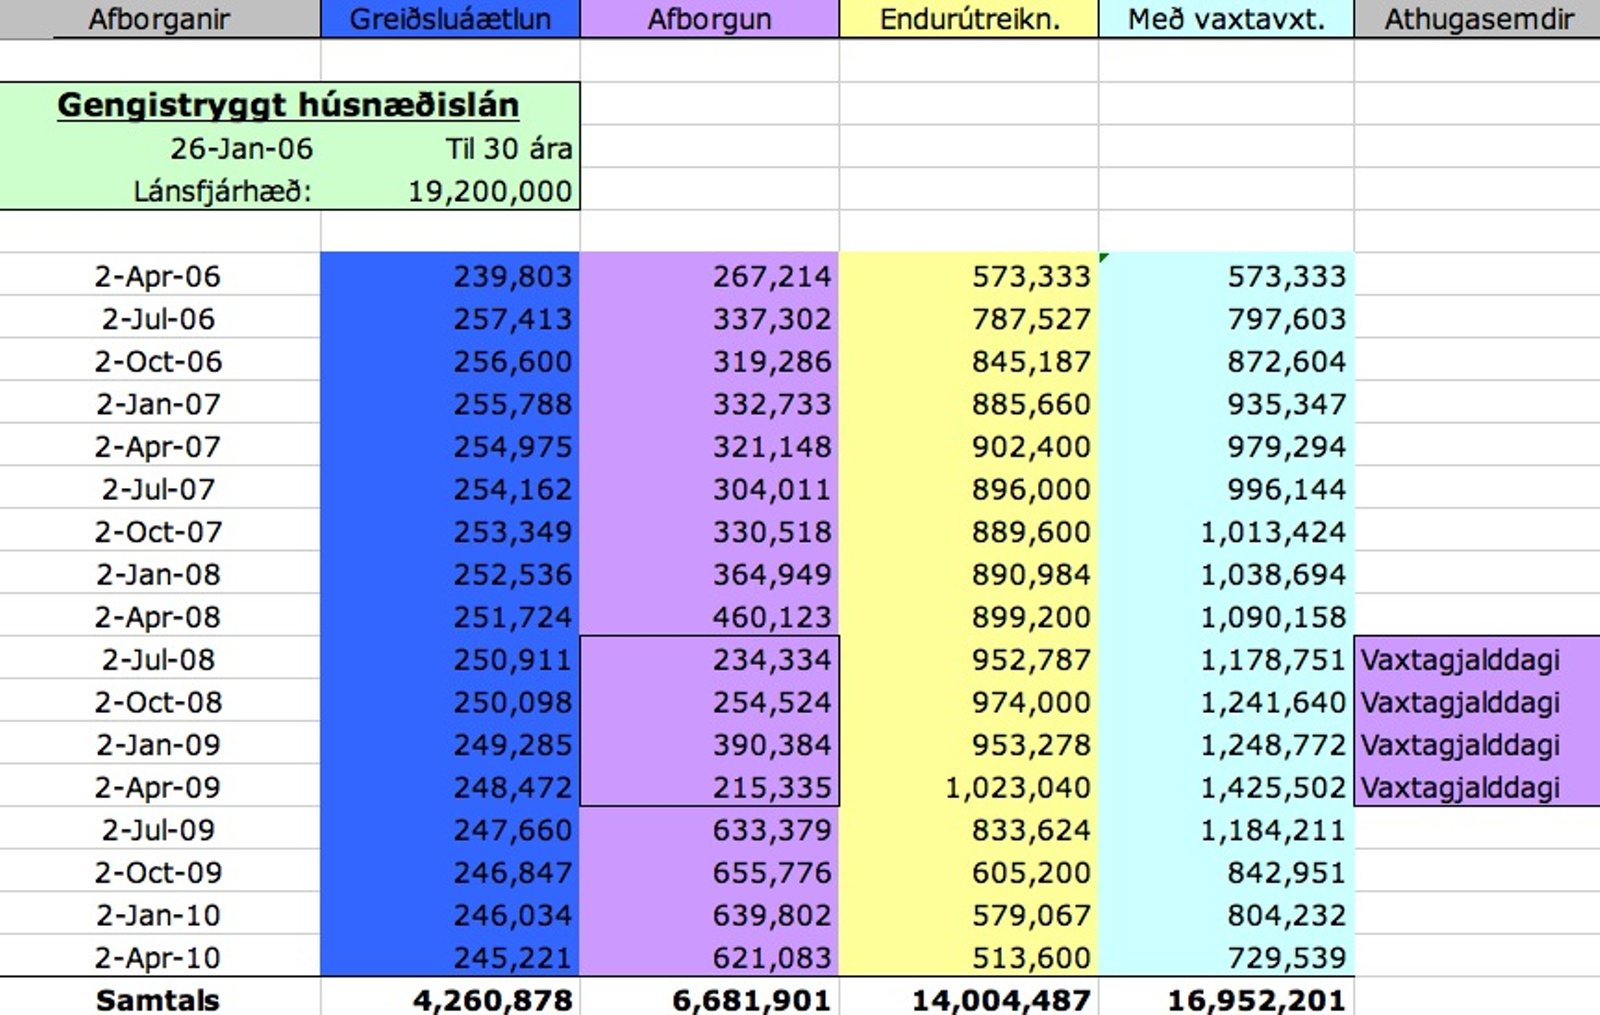Click cell with value 239,803
1600x1015 pixels.
(450, 275)
